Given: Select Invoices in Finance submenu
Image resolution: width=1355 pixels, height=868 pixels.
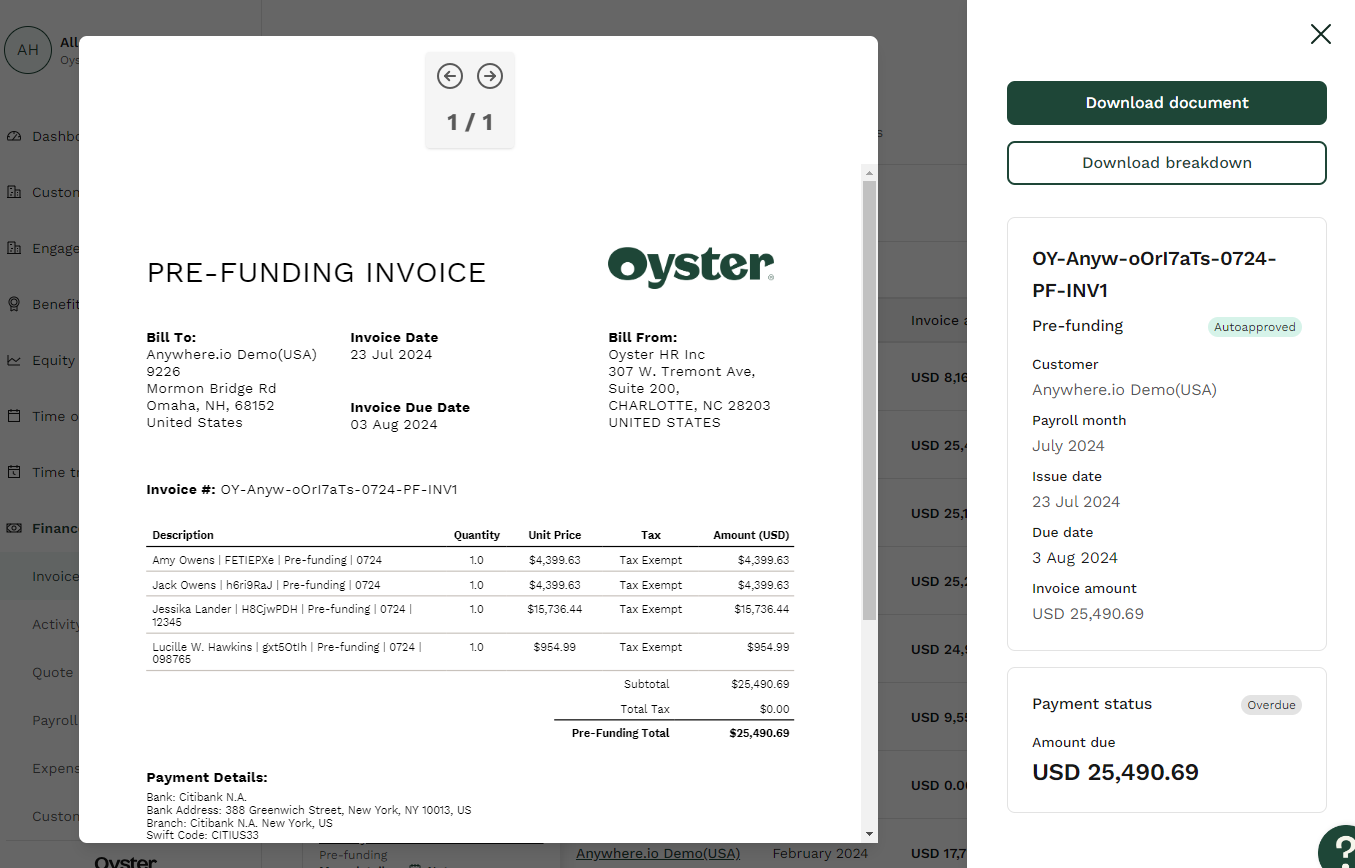Looking at the screenshot, I should 54,576.
